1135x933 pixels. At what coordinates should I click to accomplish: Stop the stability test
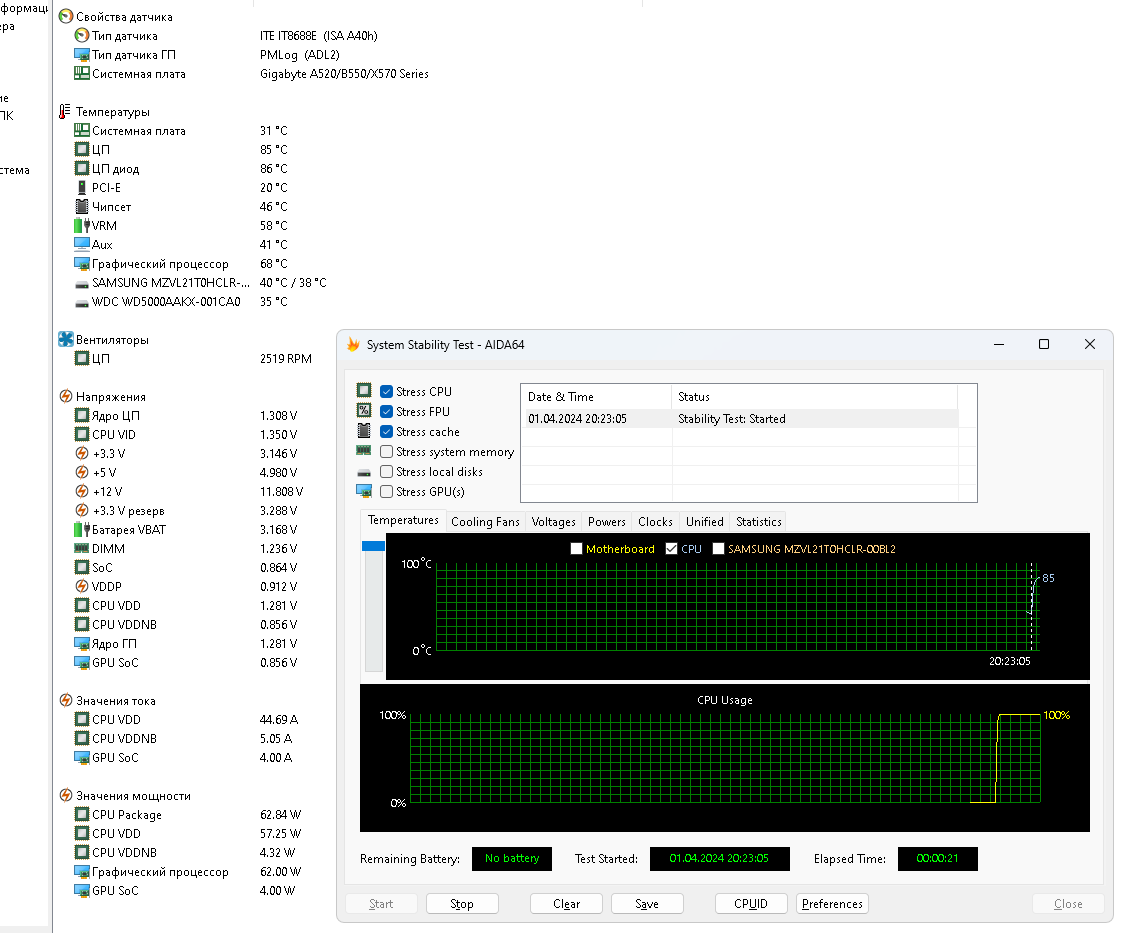pyautogui.click(x=462, y=903)
